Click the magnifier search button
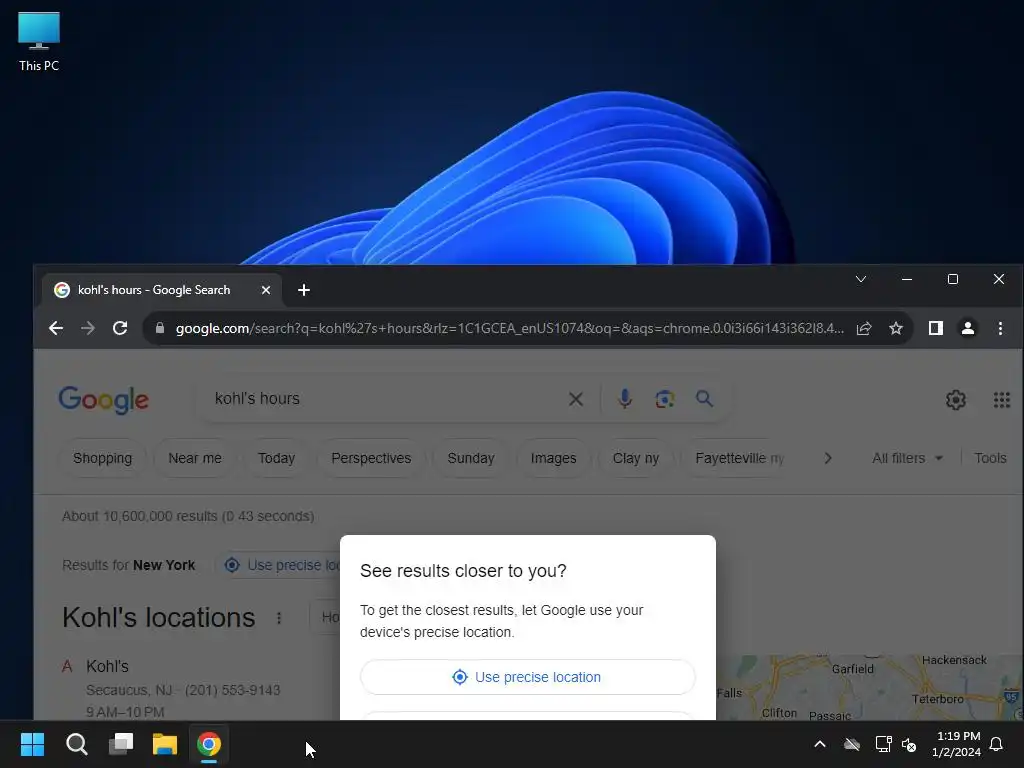 (x=704, y=398)
